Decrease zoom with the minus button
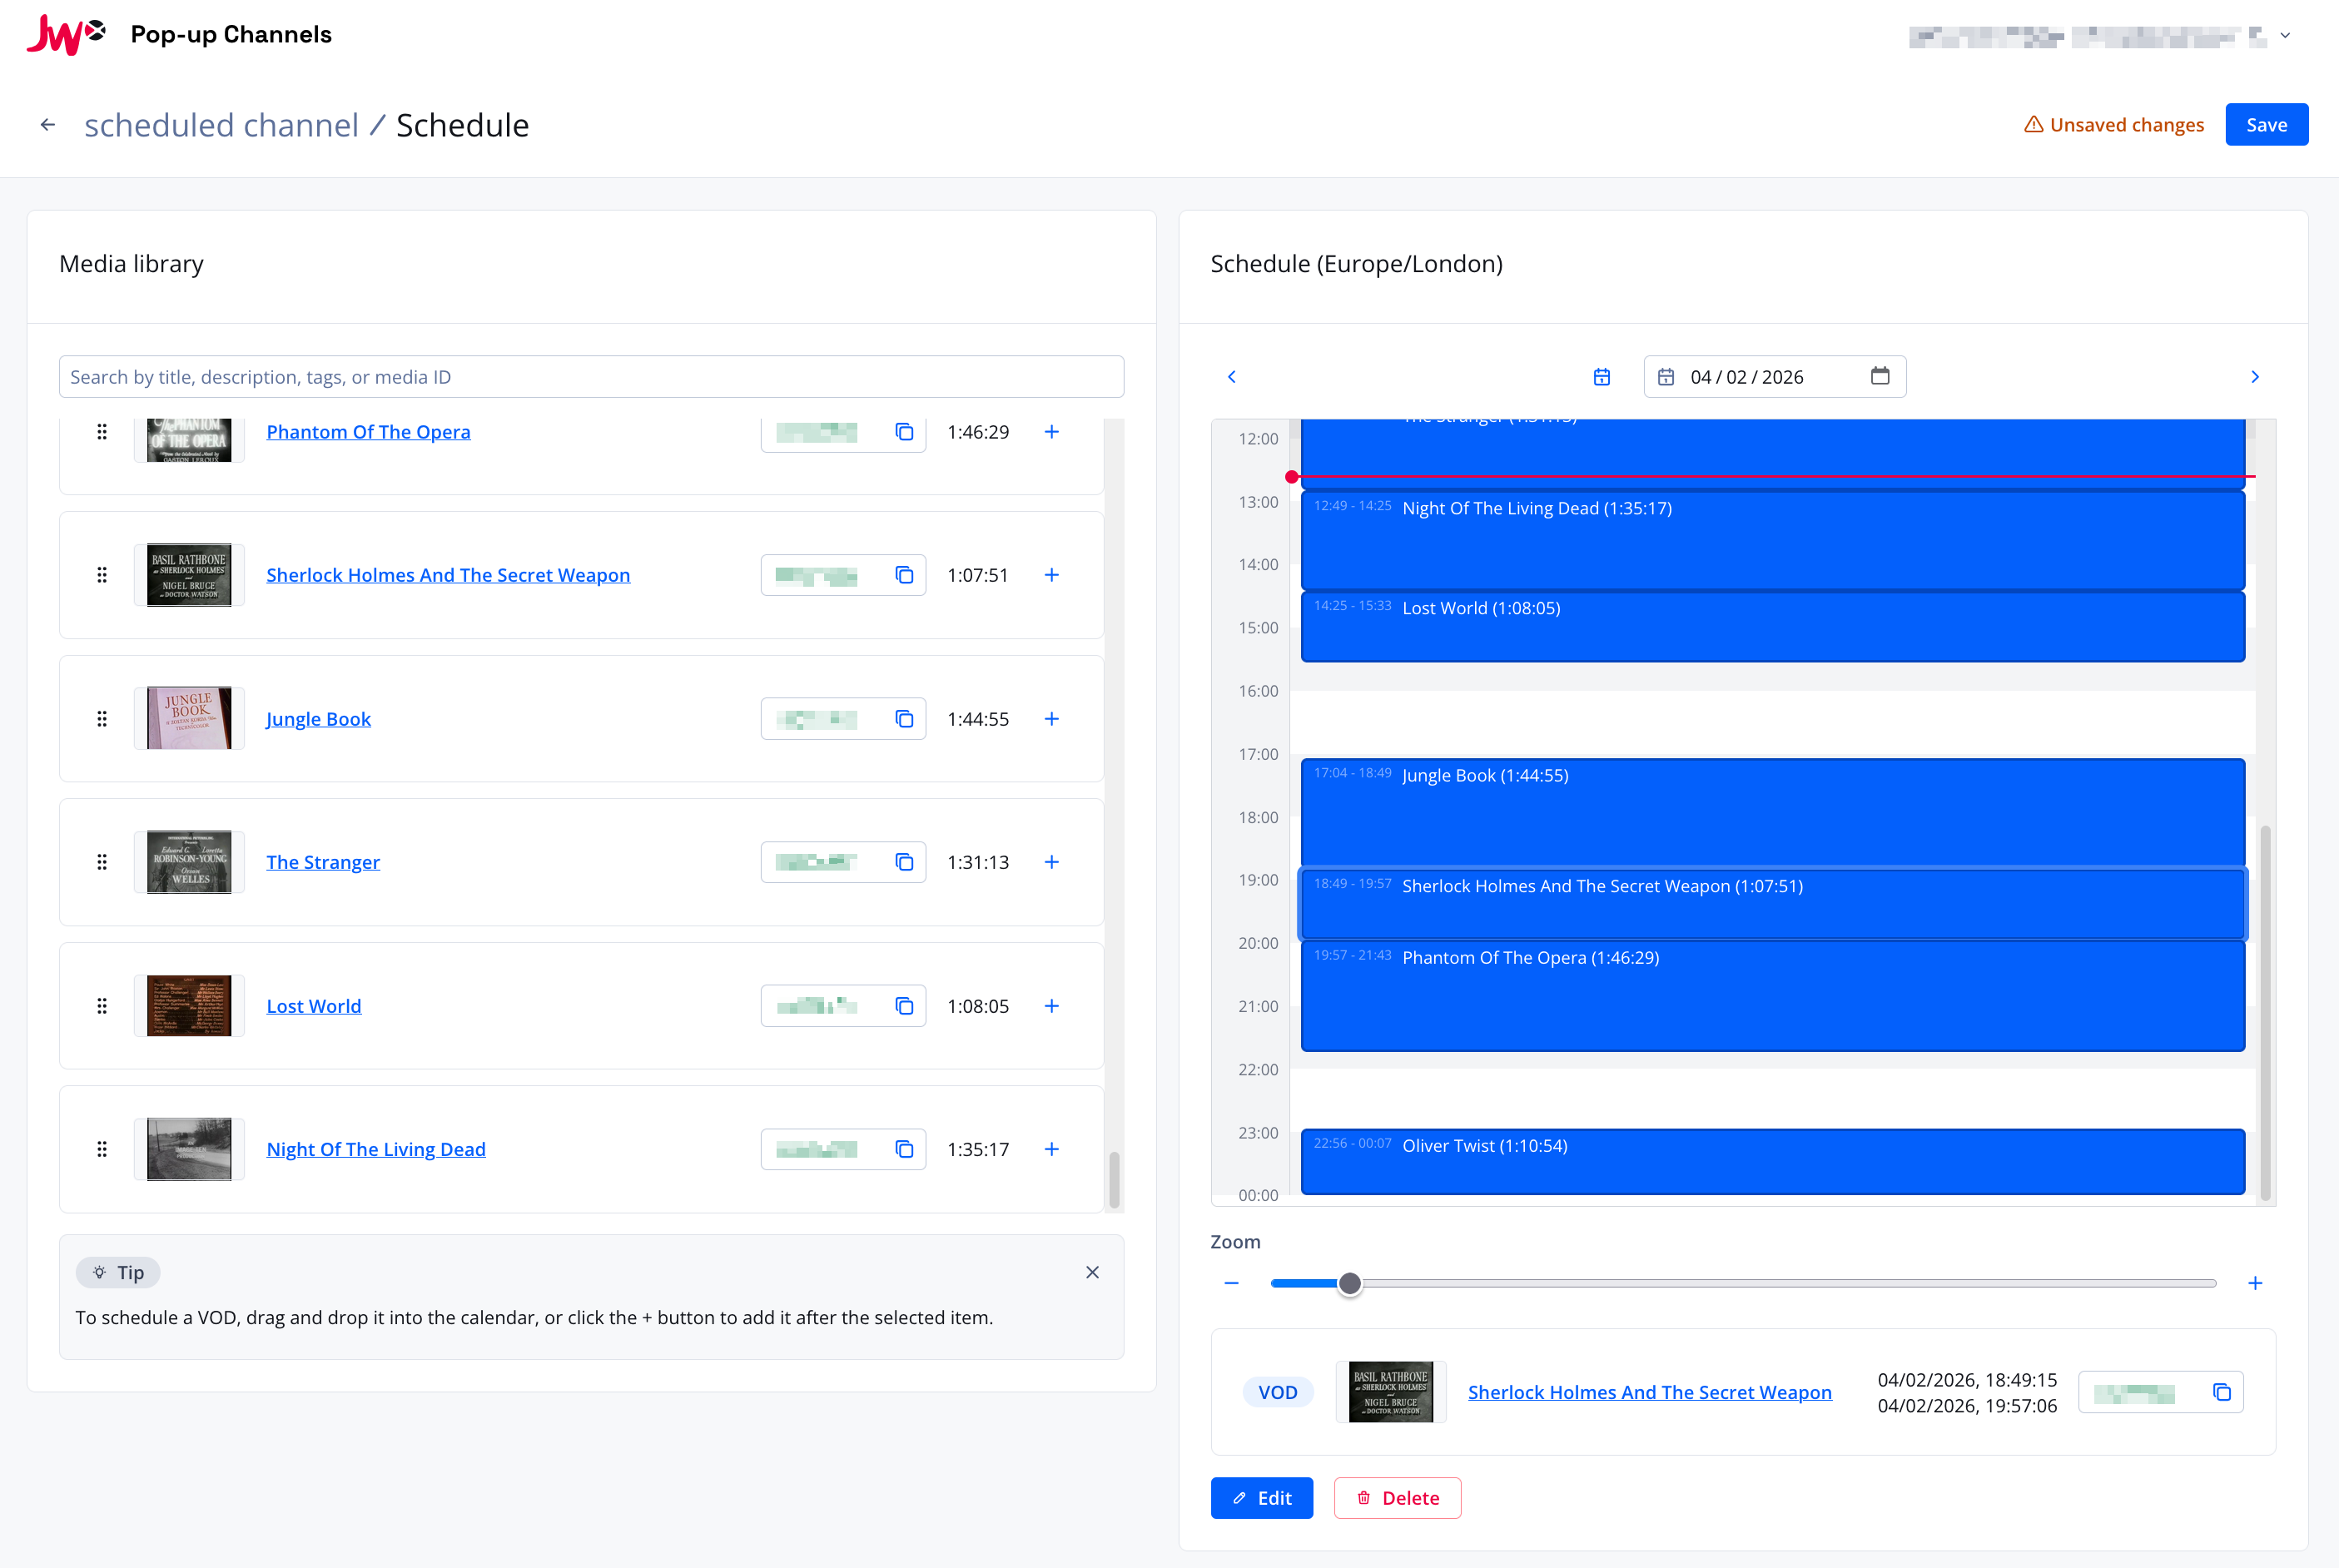2339x1568 pixels. [x=1232, y=1283]
